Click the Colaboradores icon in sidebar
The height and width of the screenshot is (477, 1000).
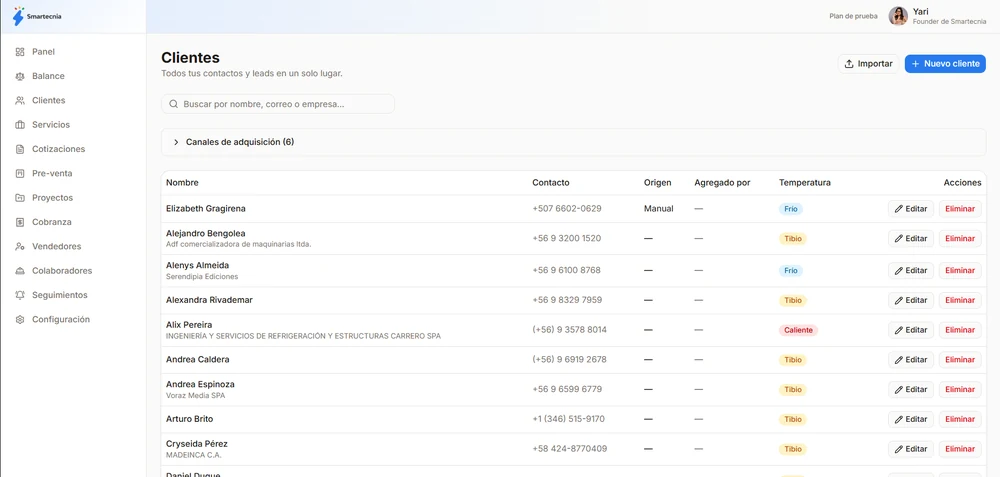[x=20, y=270]
